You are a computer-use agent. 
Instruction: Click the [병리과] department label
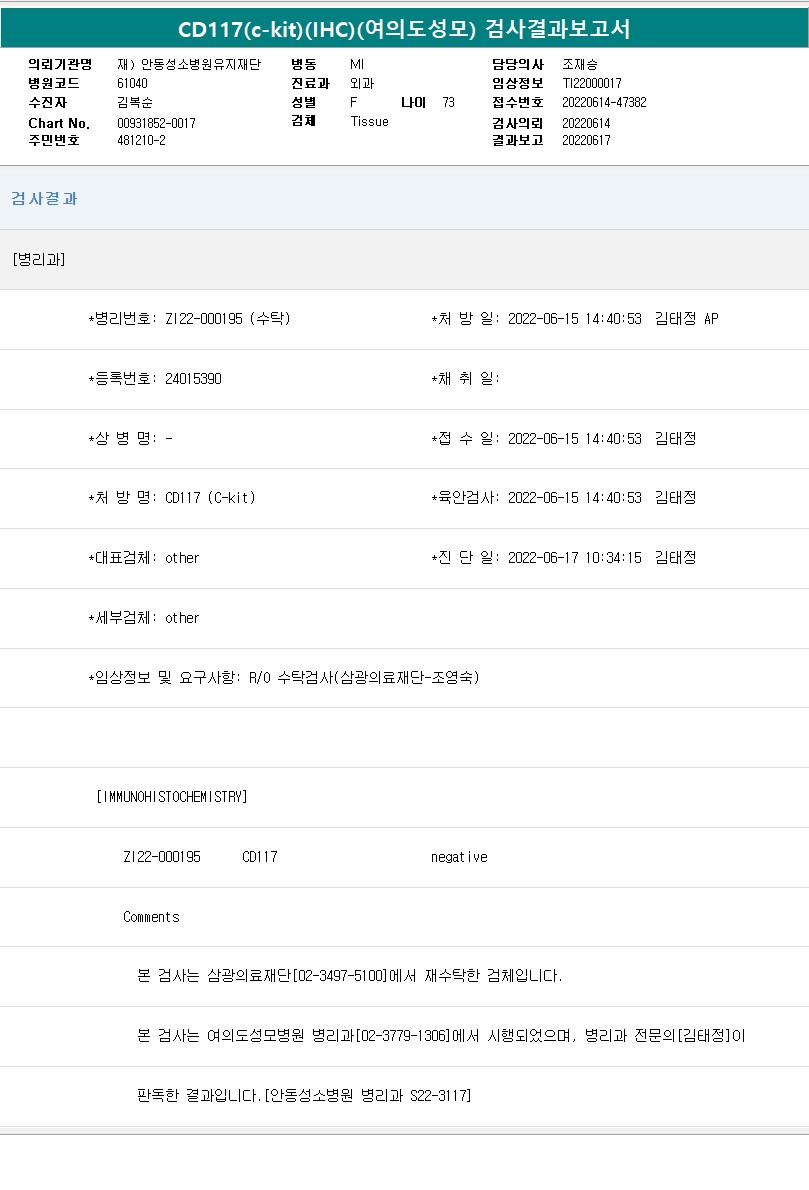pyautogui.click(x=39, y=260)
